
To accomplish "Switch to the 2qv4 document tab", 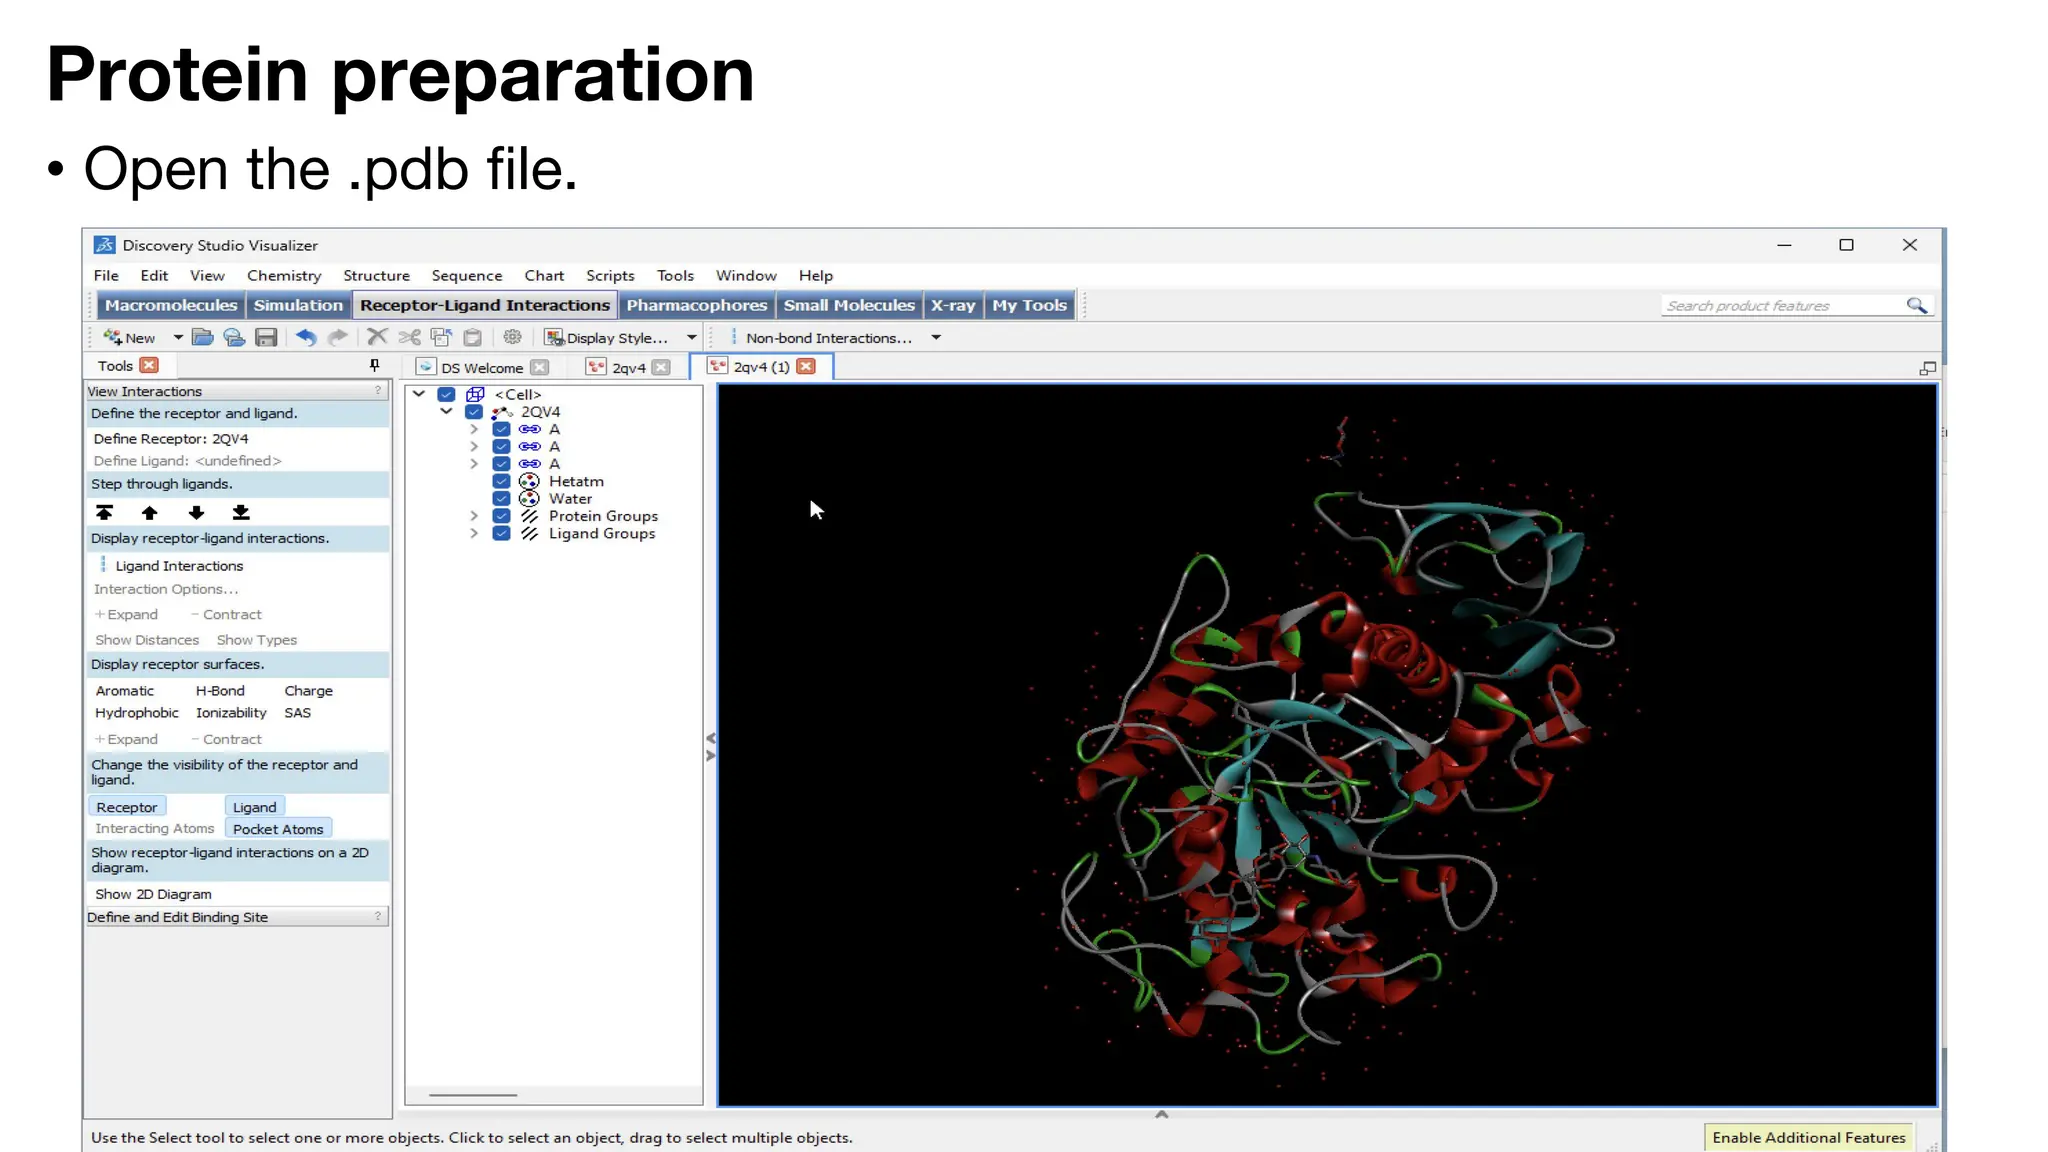I will (628, 367).
